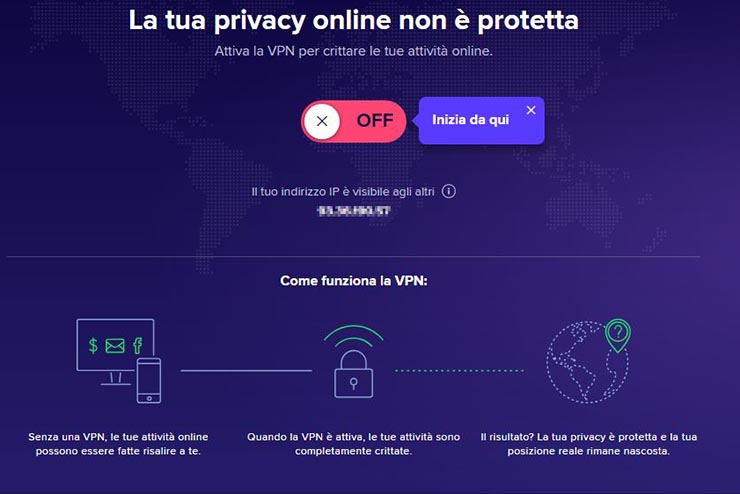Open the IP address info icon
Screen dimensions: 740x494
tap(449, 190)
